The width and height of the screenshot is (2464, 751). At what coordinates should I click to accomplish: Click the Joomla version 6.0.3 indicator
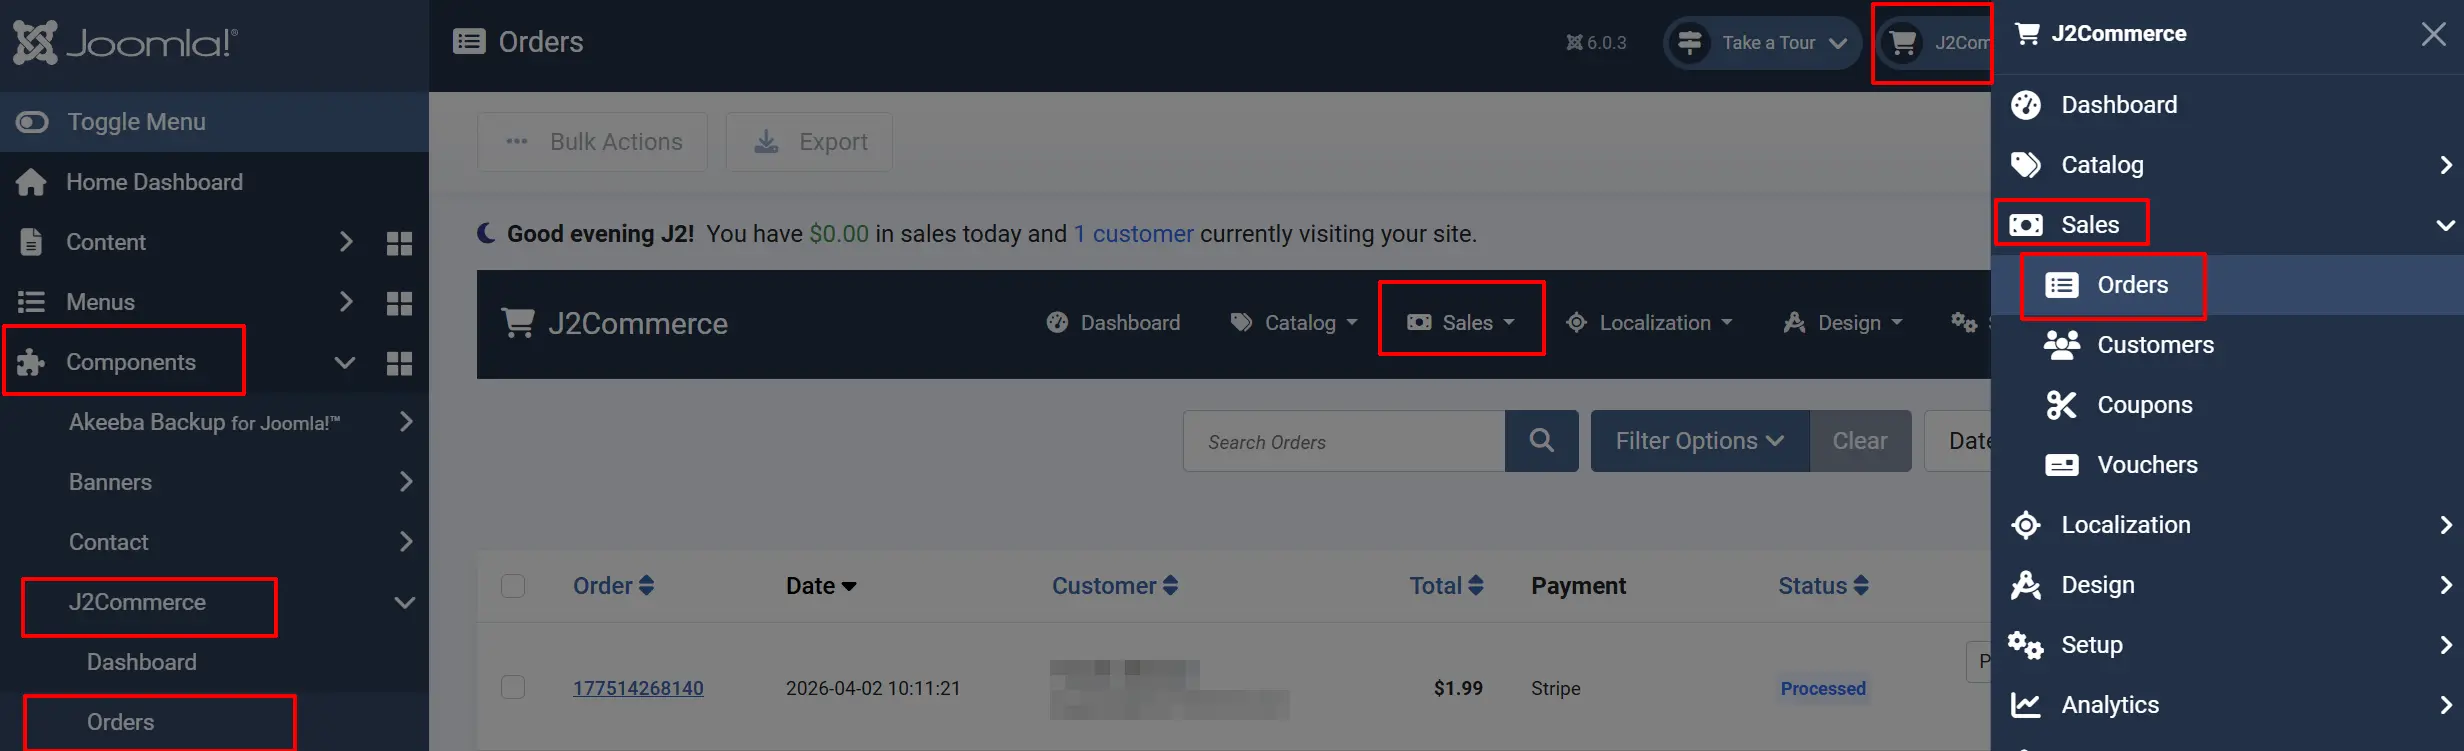1596,43
